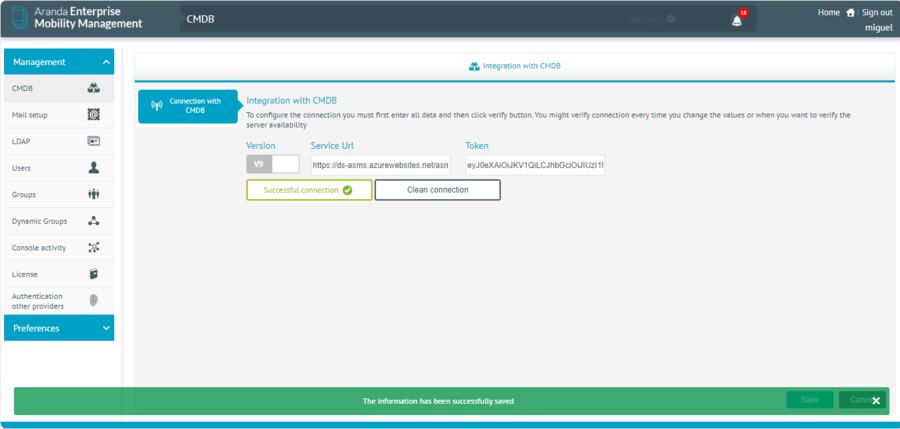Click the CMDB cubes icon in sidebar

tap(94, 88)
